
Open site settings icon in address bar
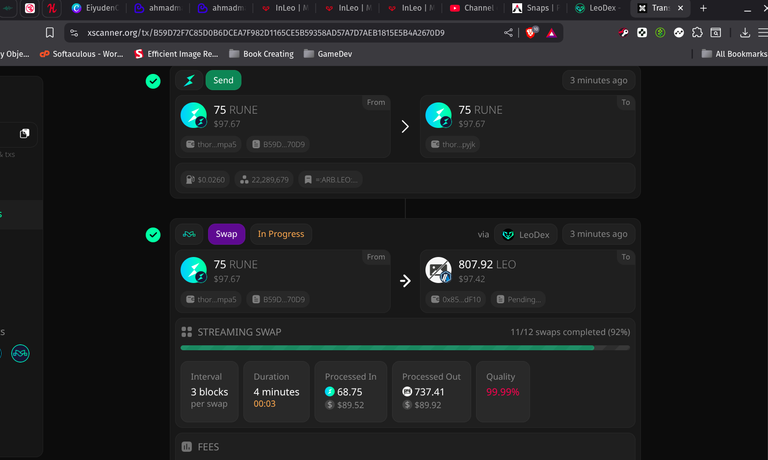(x=74, y=33)
